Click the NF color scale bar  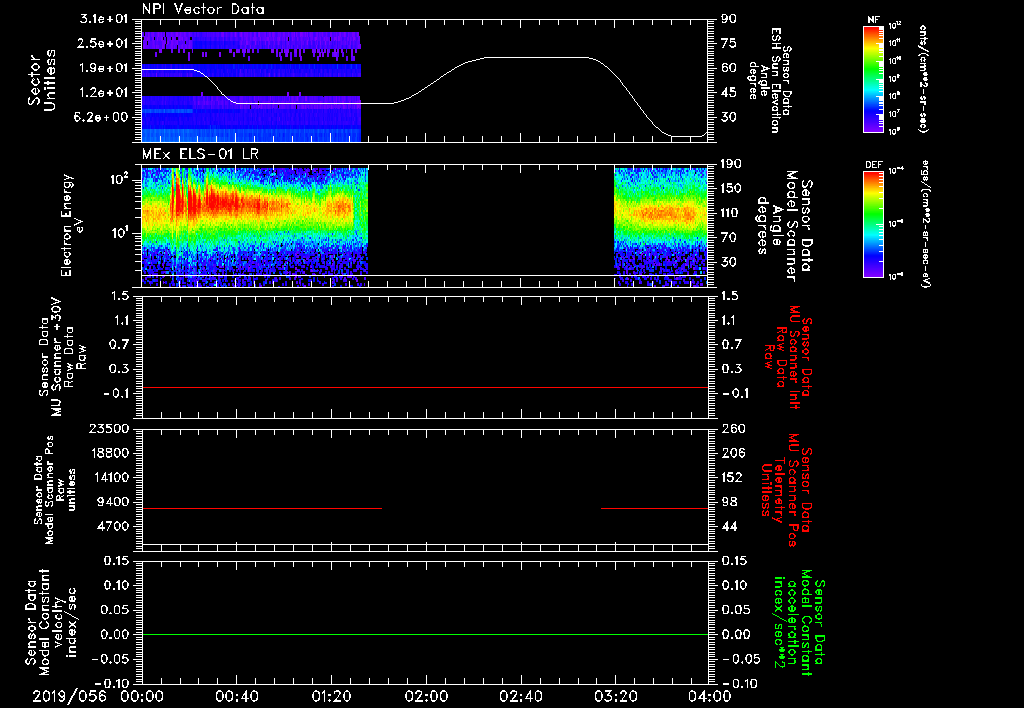(874, 78)
